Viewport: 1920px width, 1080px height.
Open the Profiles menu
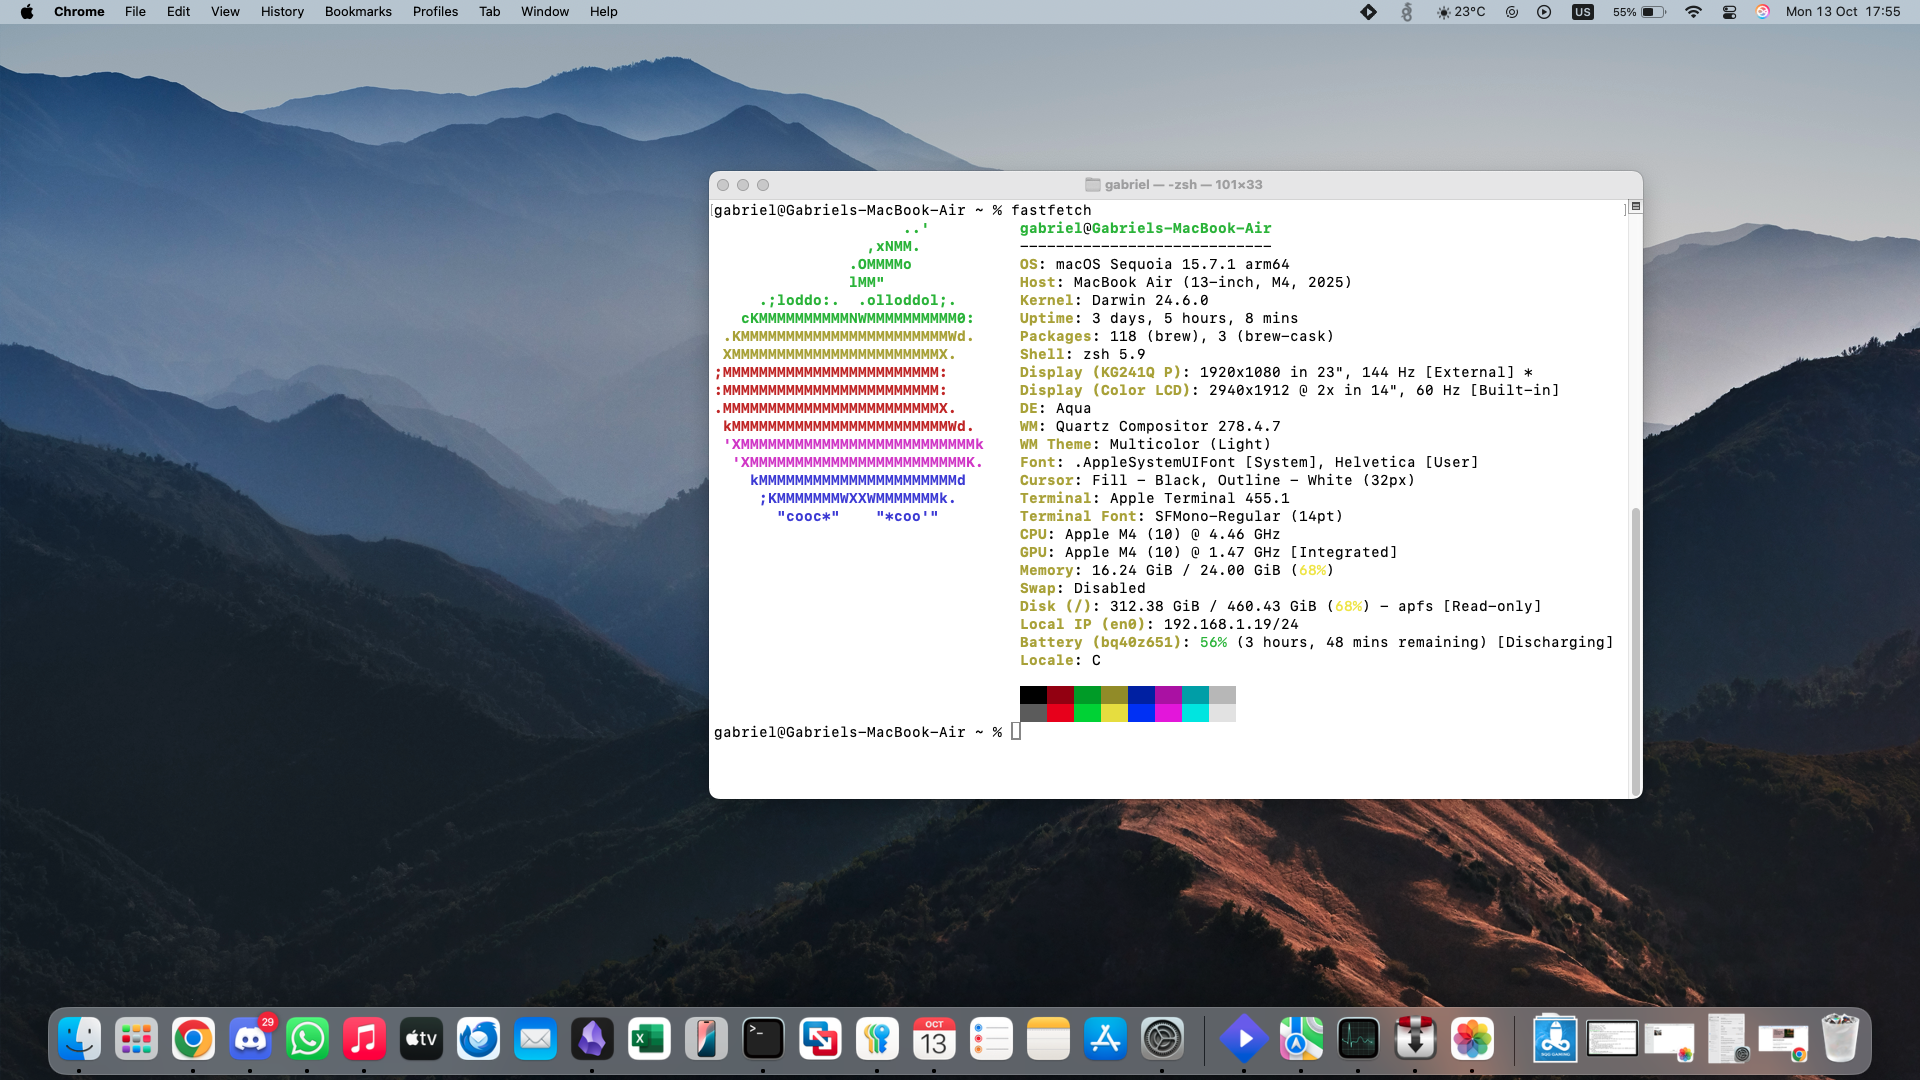[435, 12]
